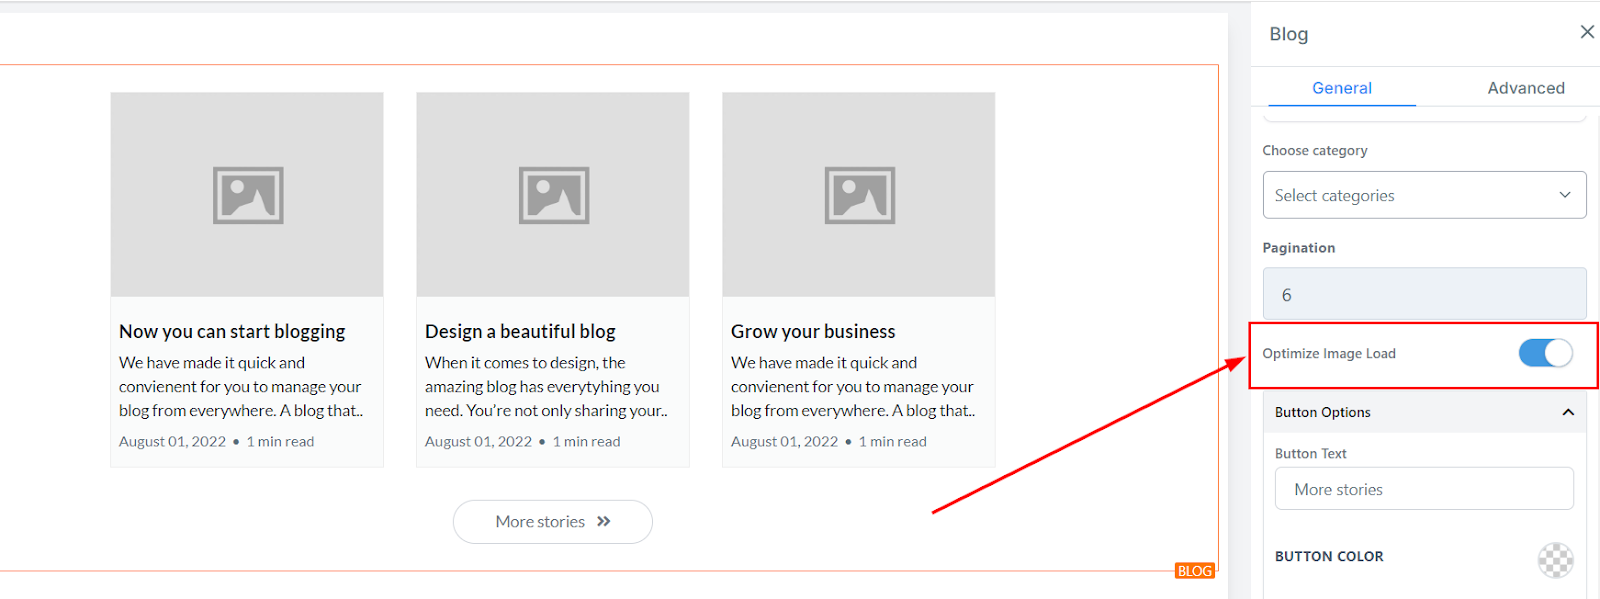Close the Blog settings panel
Viewport: 1600px width, 599px height.
1587,32
